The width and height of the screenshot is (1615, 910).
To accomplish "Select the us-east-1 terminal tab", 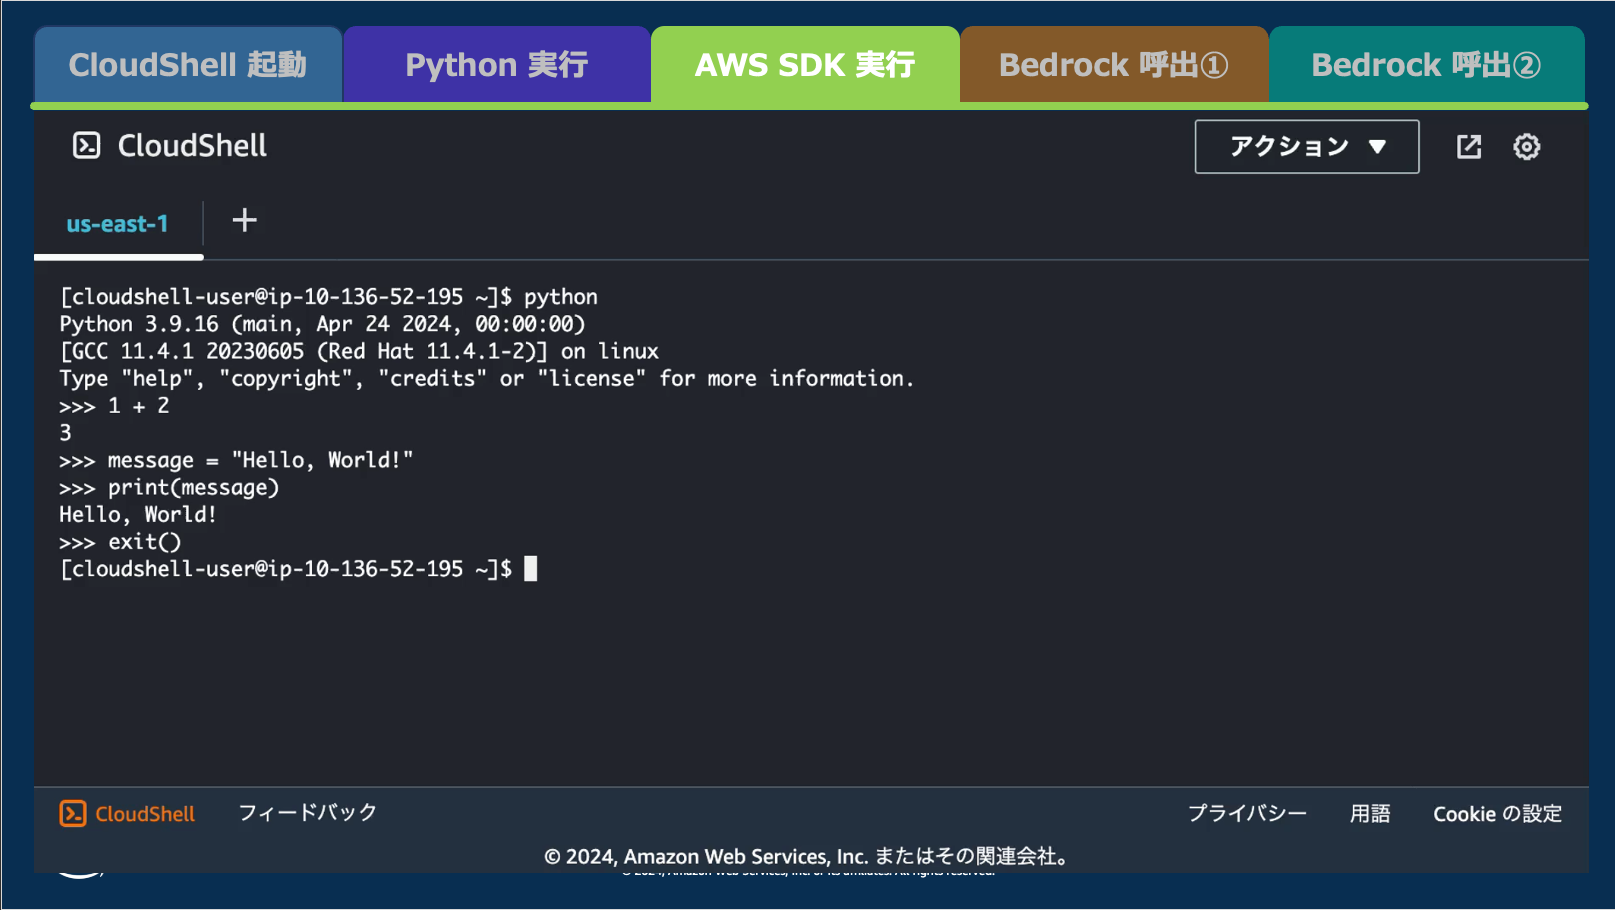I will [118, 224].
